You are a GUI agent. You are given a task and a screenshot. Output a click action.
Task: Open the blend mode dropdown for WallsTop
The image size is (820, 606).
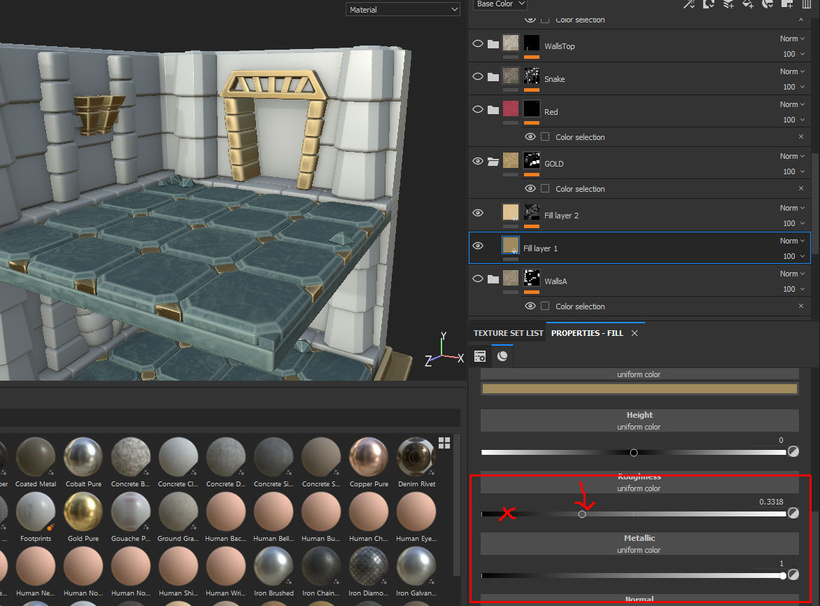click(x=791, y=39)
